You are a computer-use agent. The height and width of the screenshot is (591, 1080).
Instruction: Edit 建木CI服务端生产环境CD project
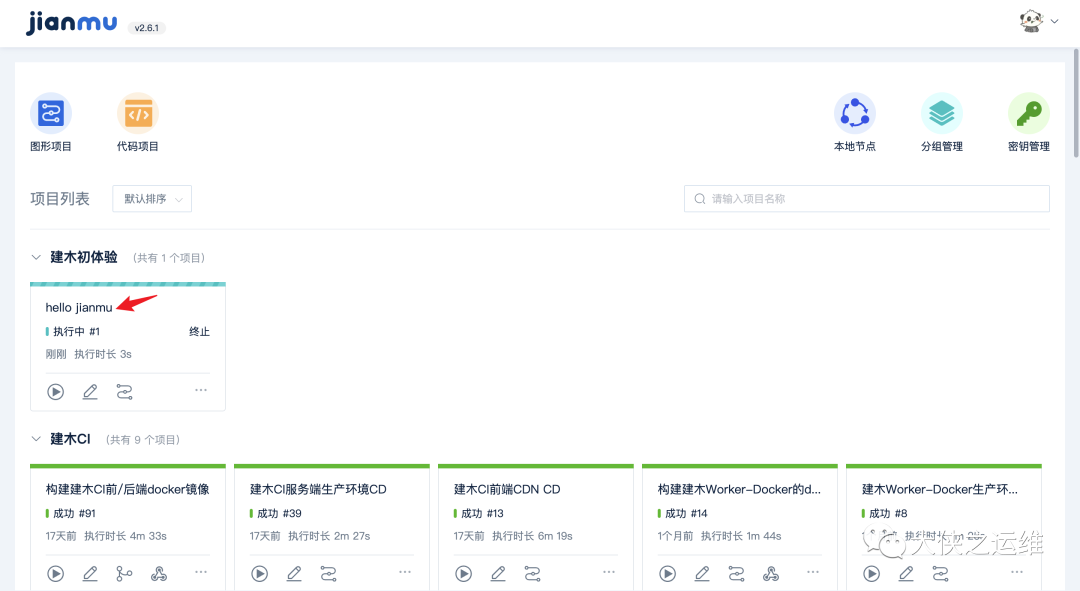(x=294, y=574)
